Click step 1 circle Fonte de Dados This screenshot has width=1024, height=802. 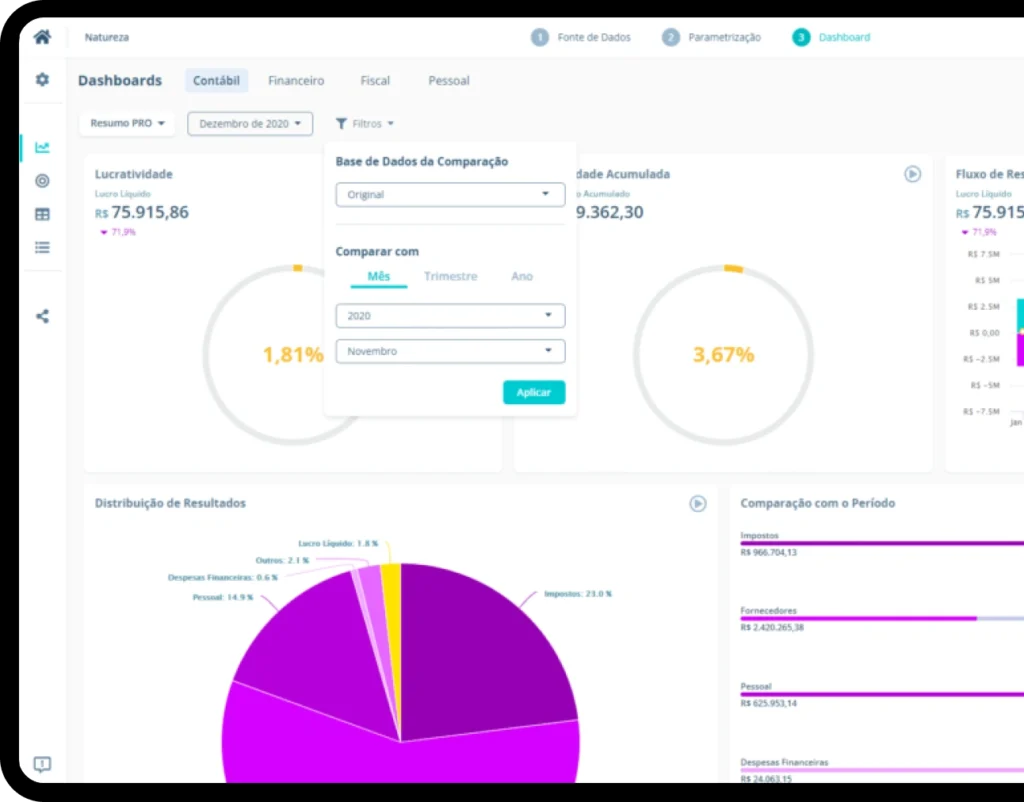(x=539, y=37)
